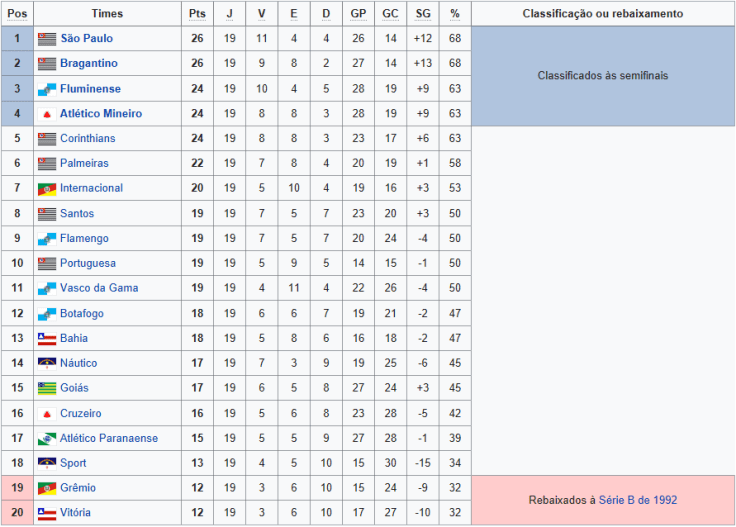Click the Times column header

tap(107, 14)
